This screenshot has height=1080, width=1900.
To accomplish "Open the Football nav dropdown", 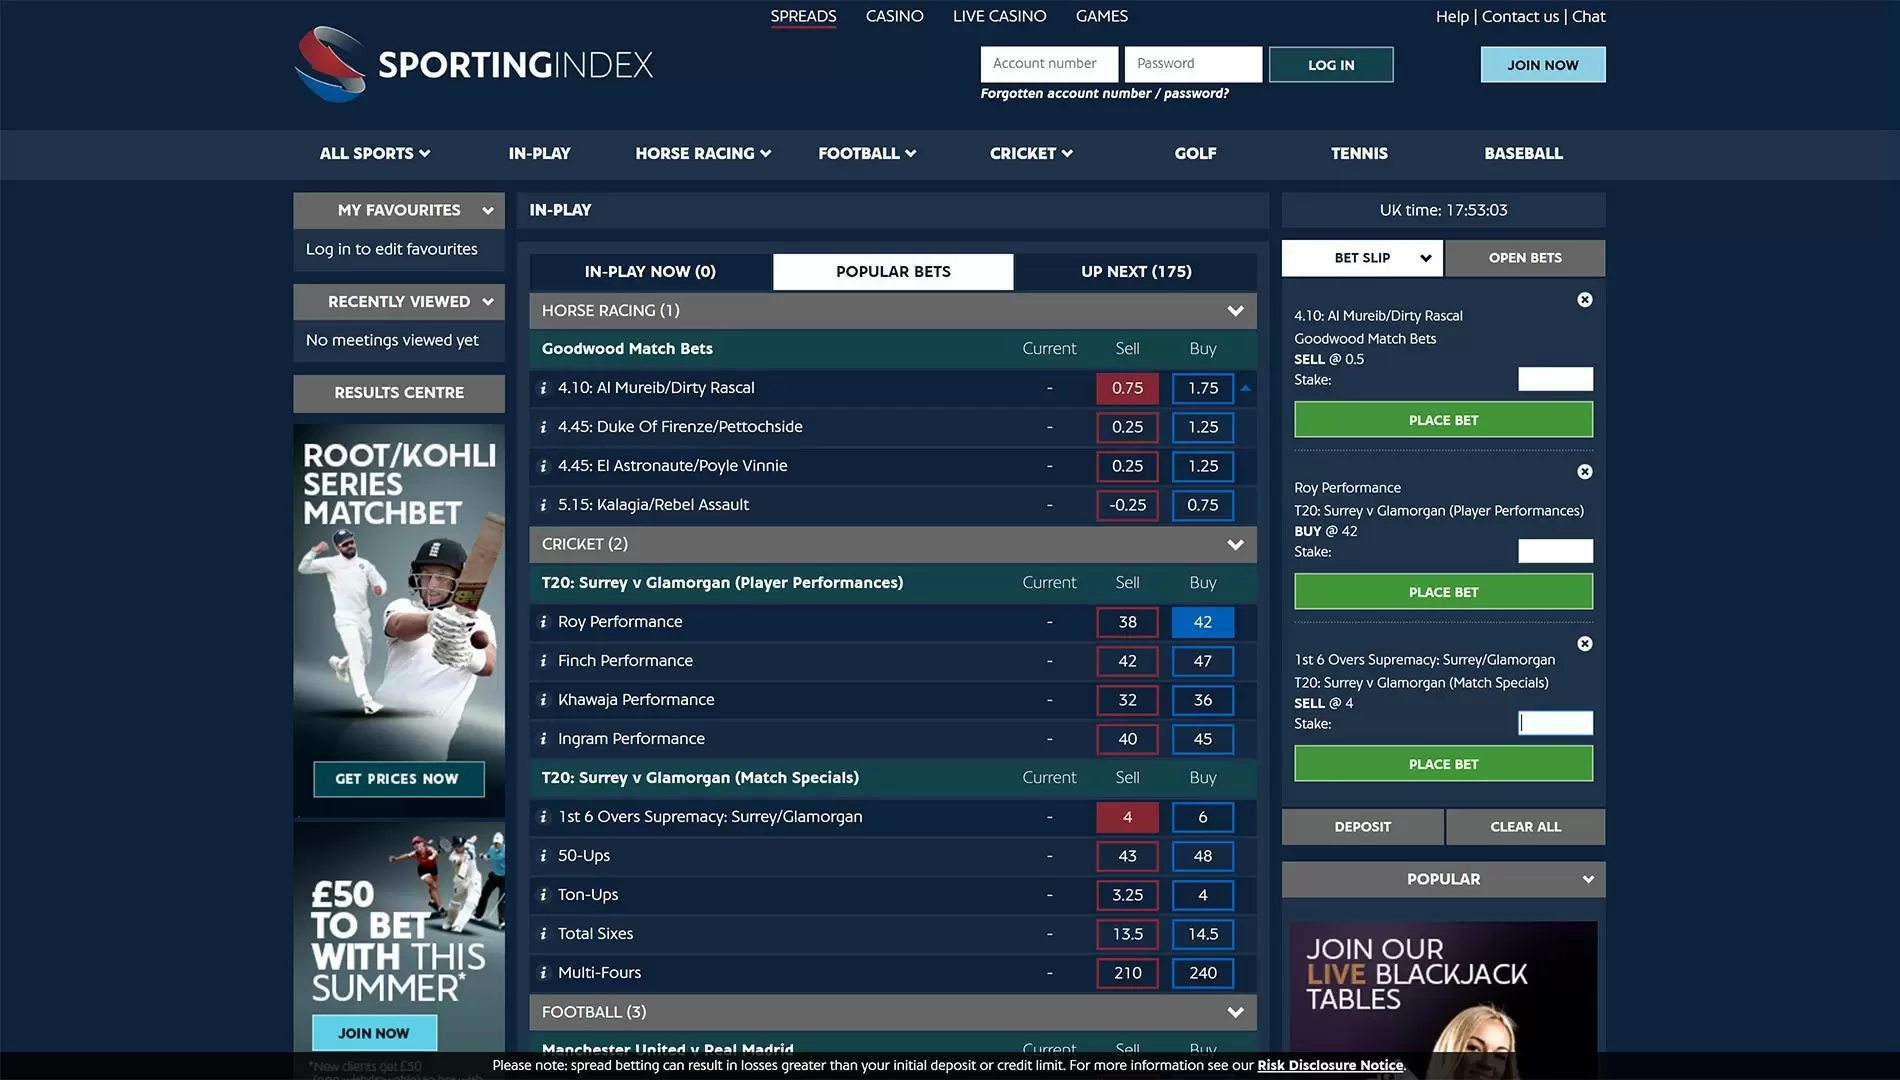I will point(867,154).
